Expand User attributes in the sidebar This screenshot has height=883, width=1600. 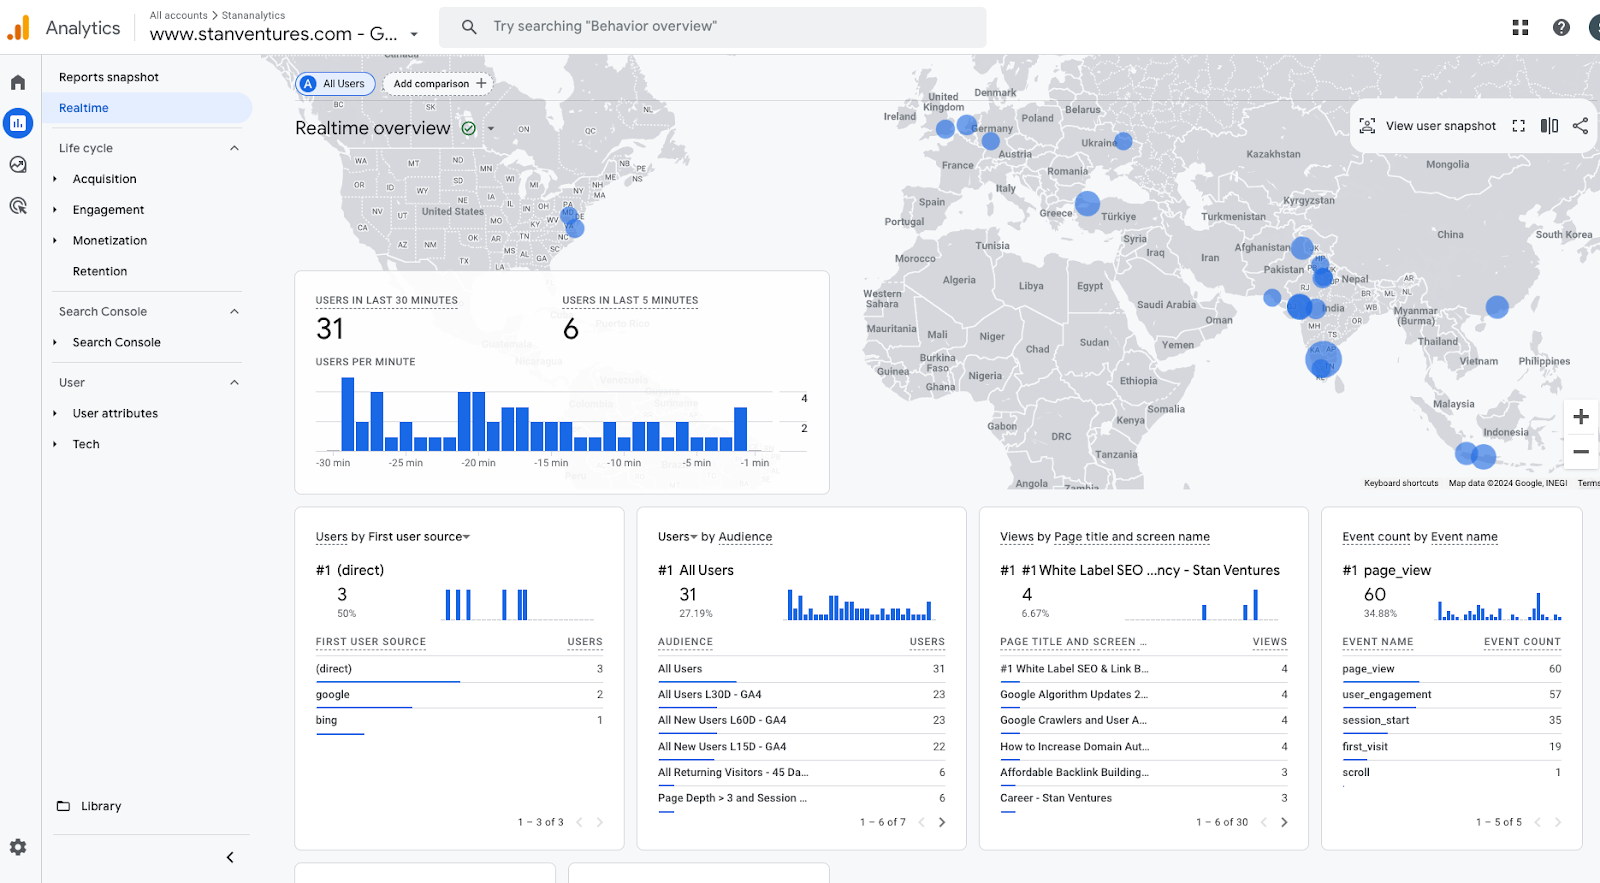pyautogui.click(x=55, y=413)
